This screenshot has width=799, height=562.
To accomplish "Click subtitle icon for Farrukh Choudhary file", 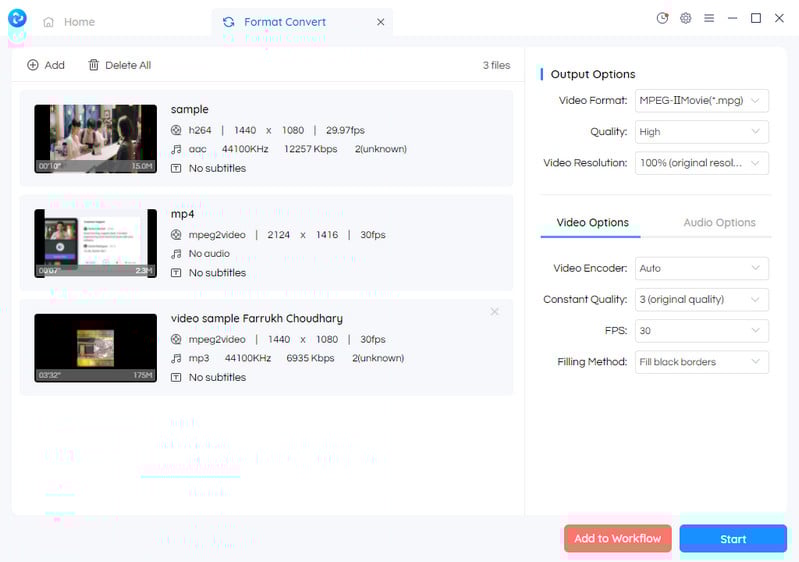I will 176,378.
